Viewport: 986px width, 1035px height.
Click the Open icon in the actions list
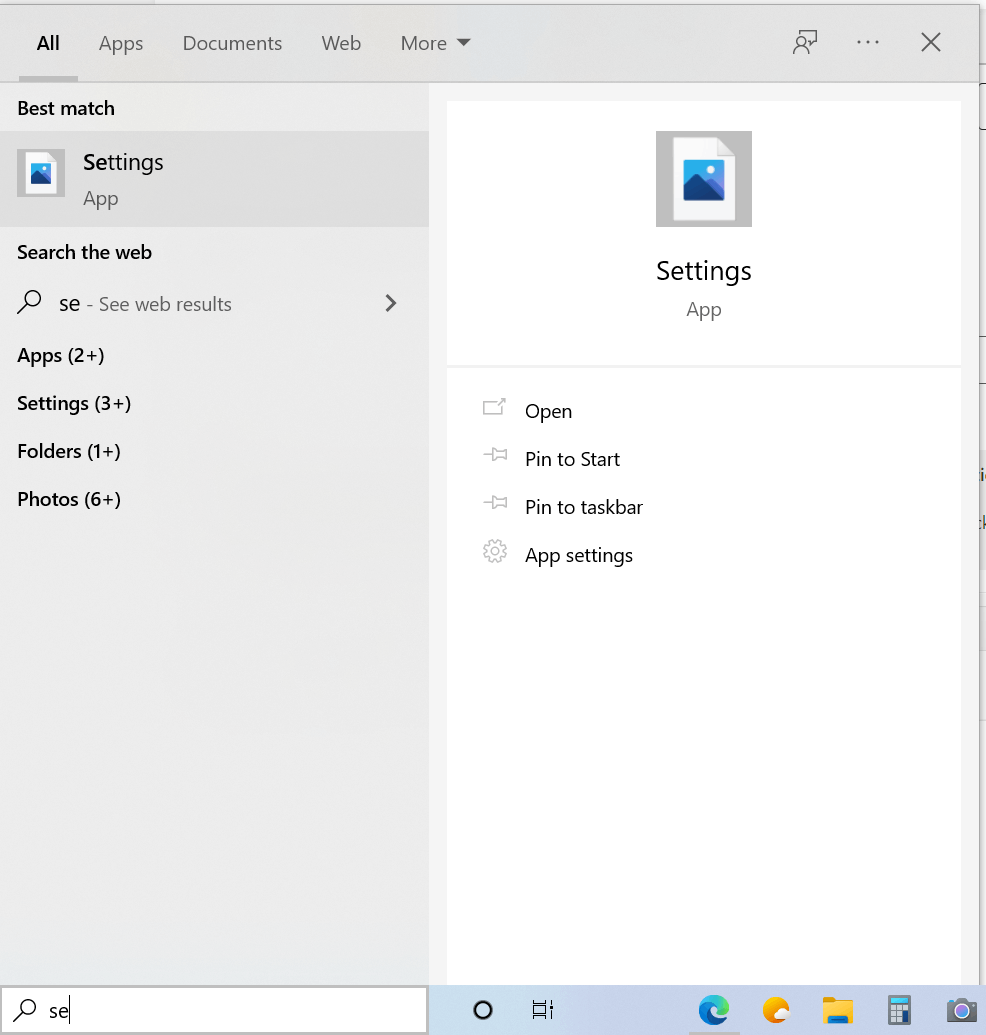[494, 407]
